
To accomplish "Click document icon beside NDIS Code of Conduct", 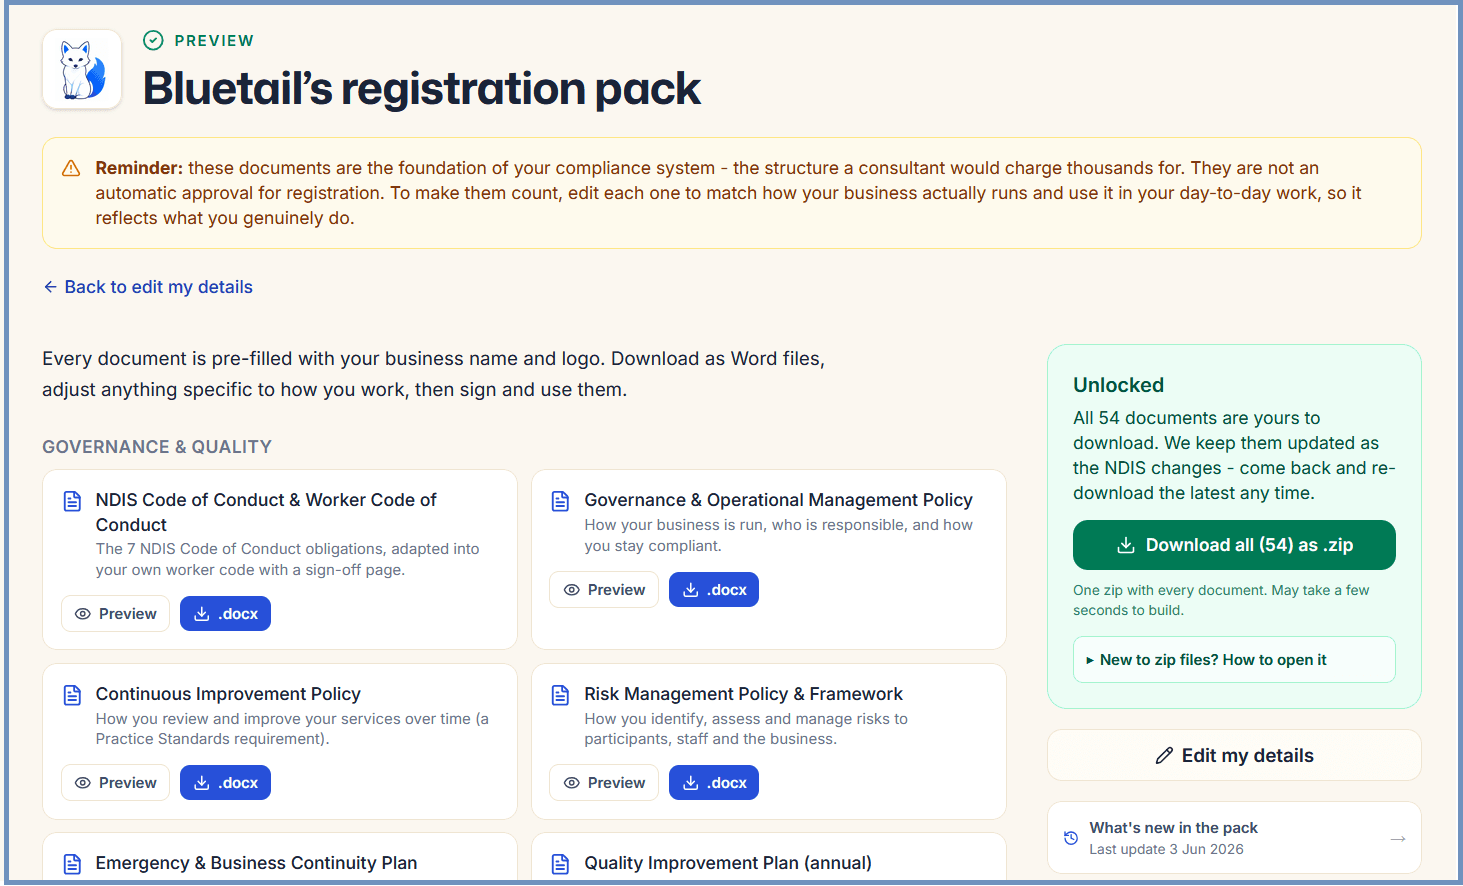I will tap(72, 501).
